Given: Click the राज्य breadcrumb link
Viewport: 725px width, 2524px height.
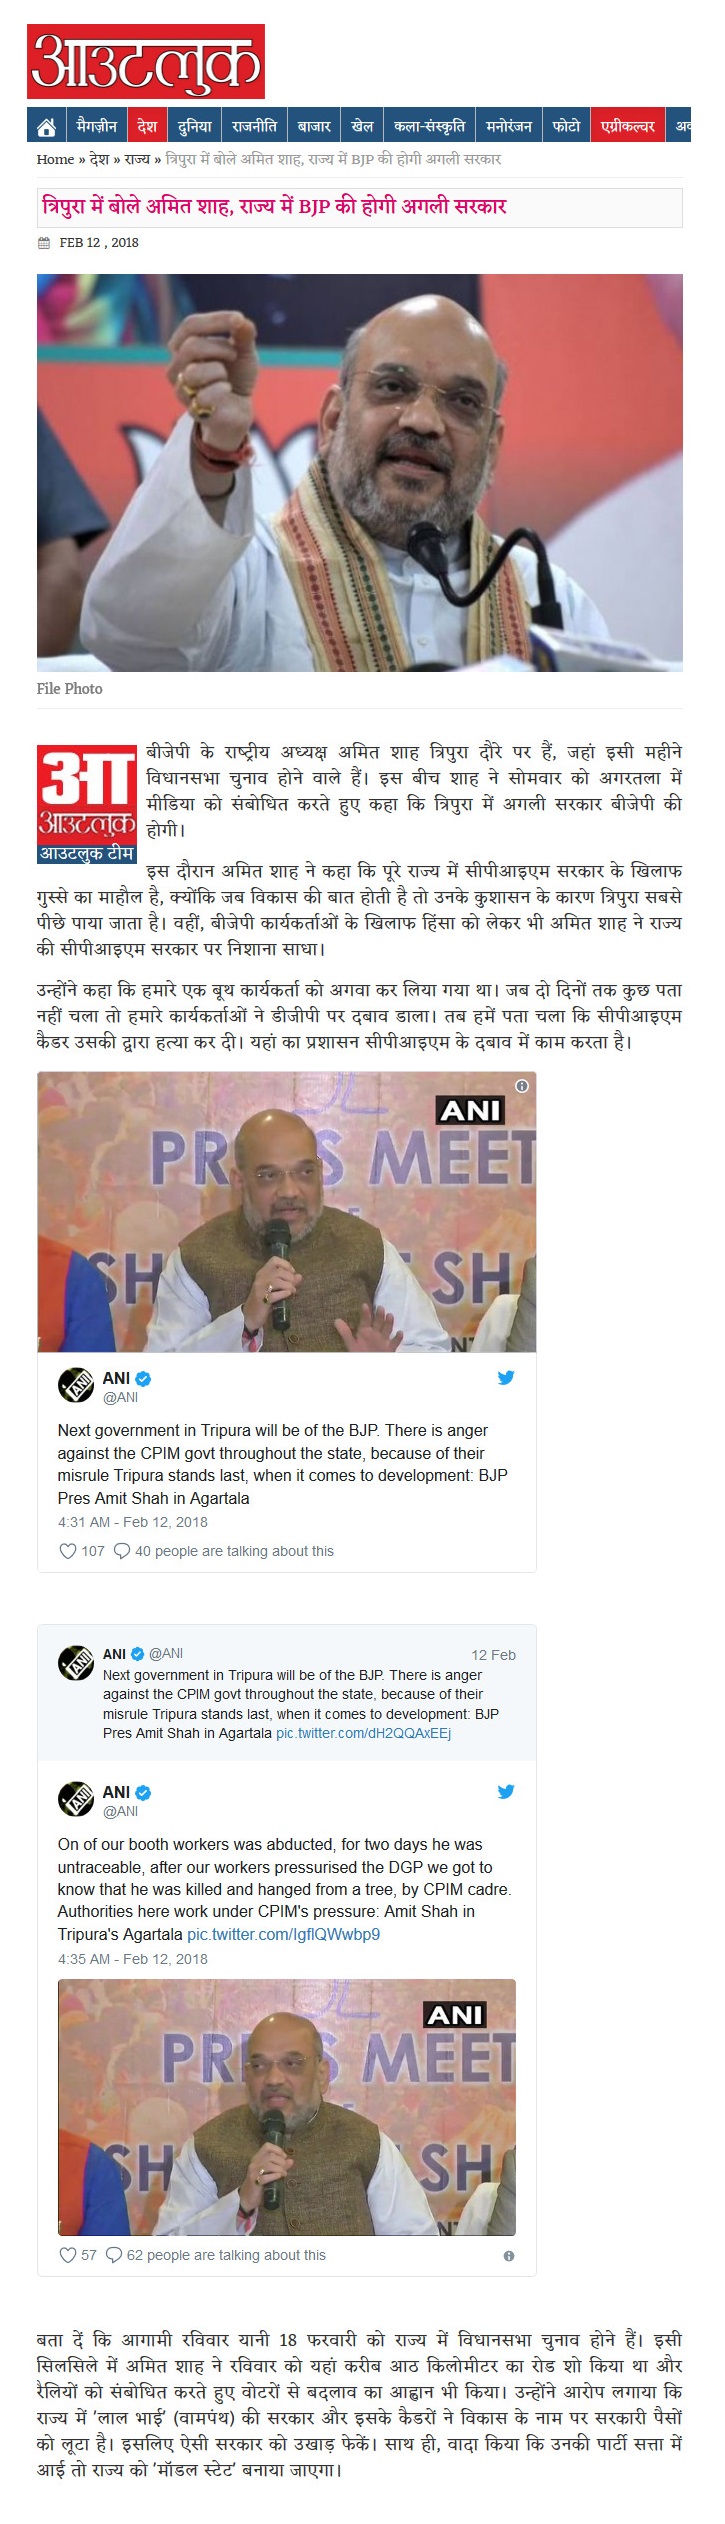Looking at the screenshot, I should (x=138, y=159).
